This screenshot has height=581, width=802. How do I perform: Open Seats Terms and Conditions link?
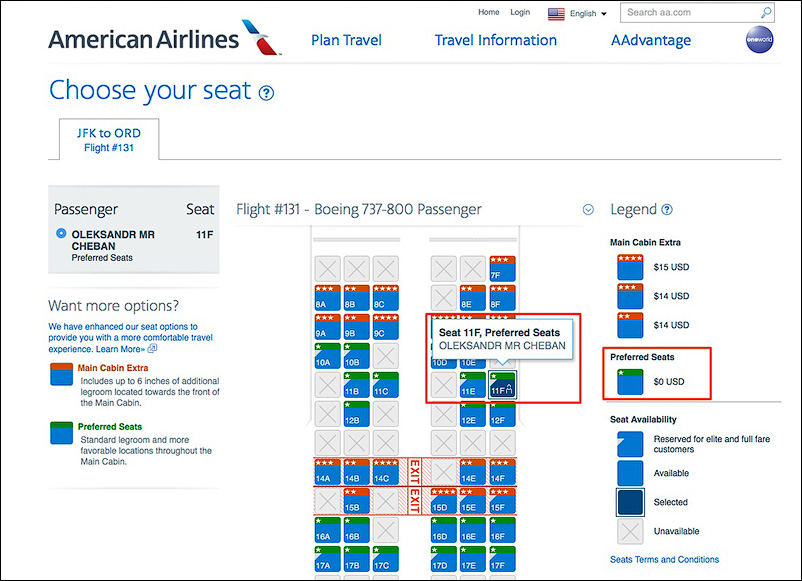664,560
